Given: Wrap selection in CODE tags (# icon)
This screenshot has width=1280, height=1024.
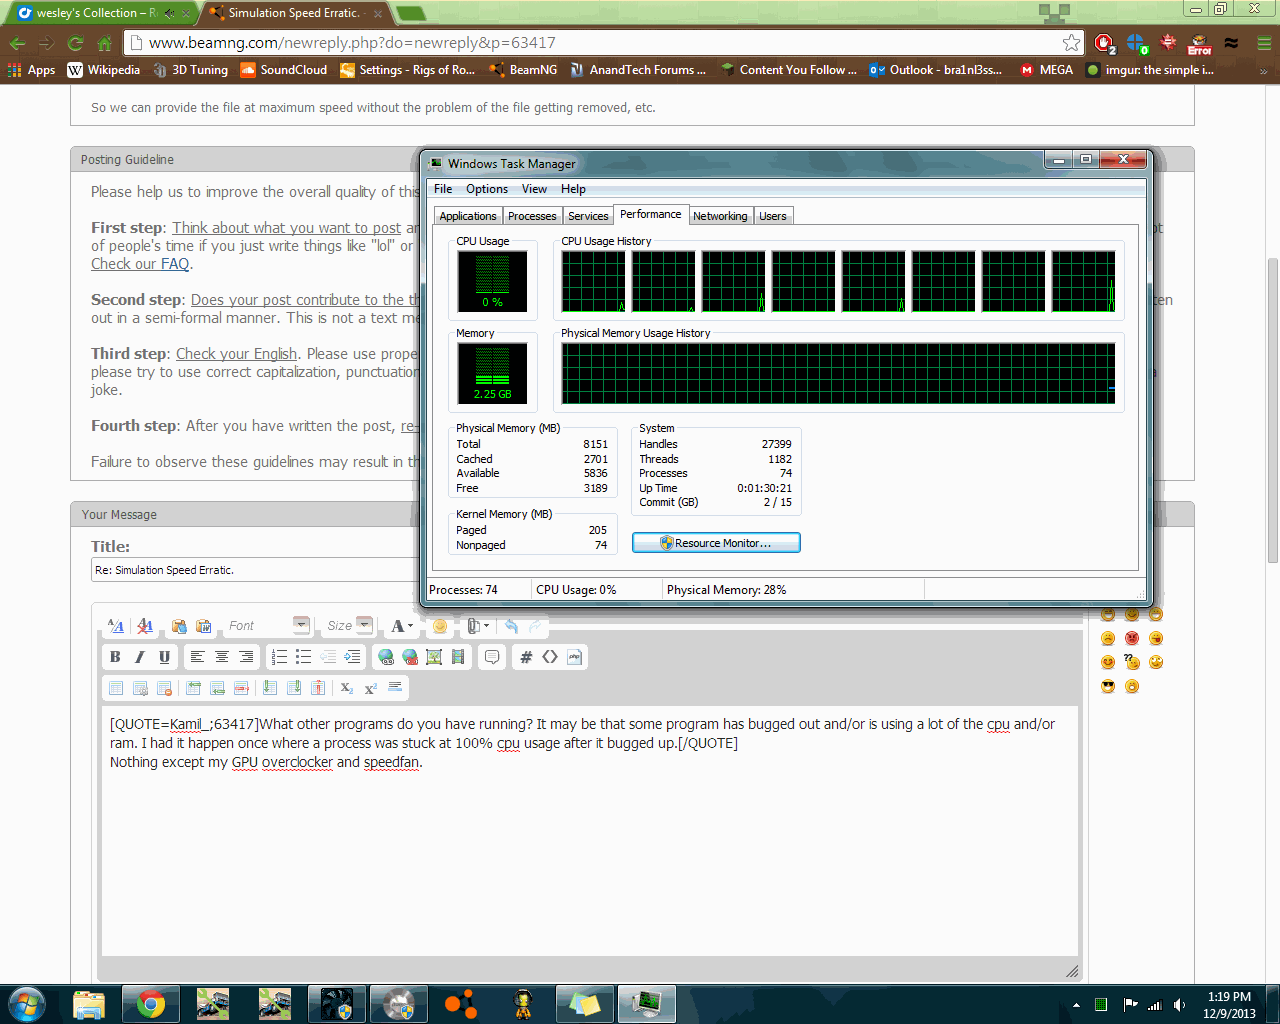Looking at the screenshot, I should [526, 657].
